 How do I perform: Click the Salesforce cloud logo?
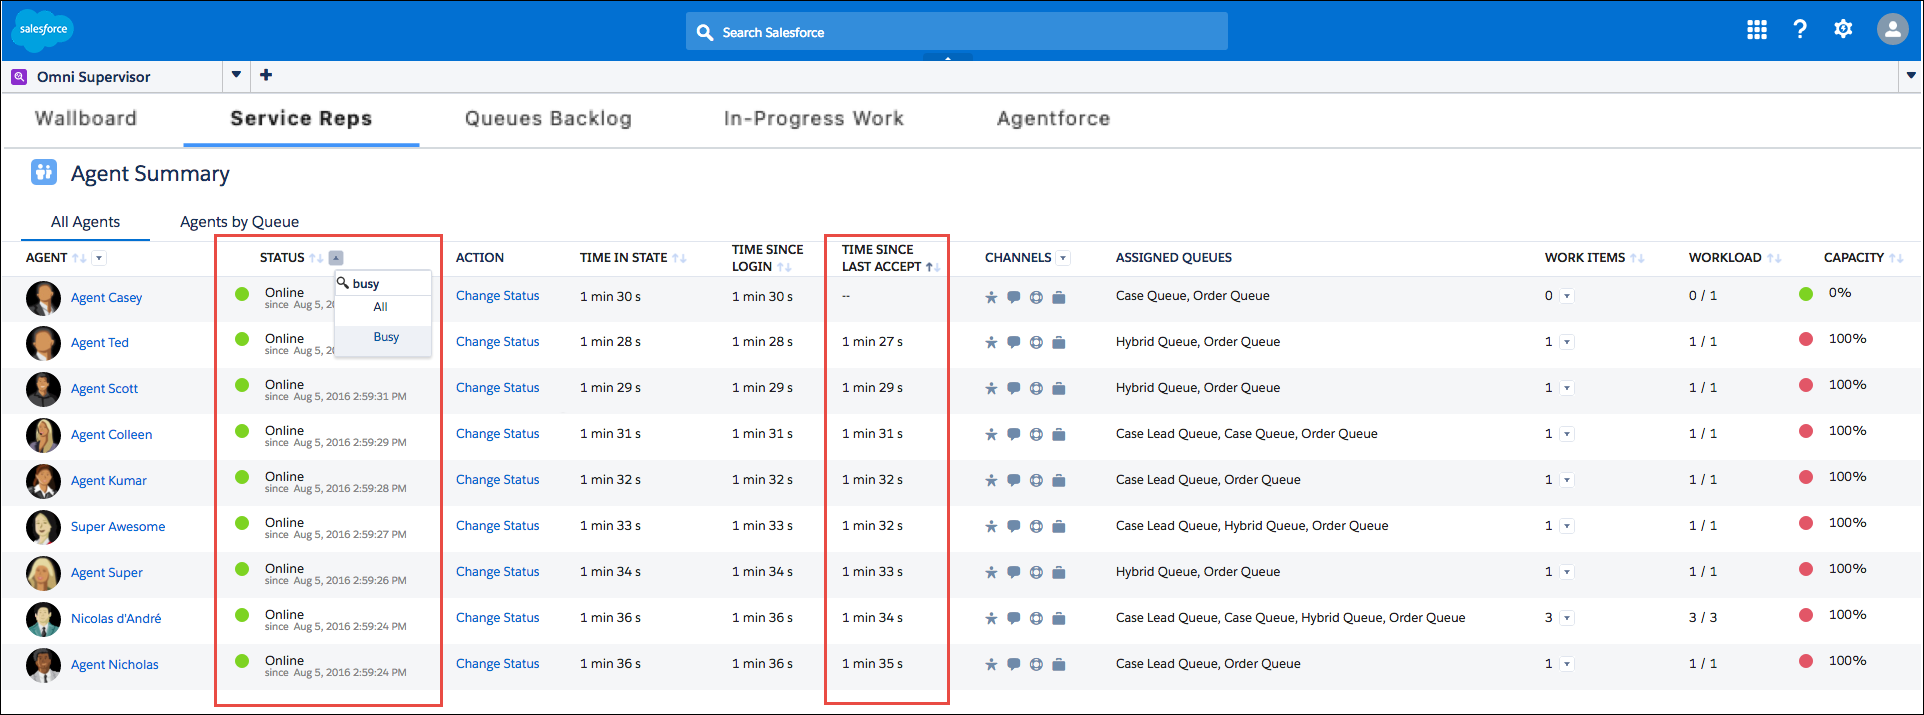pos(42,30)
